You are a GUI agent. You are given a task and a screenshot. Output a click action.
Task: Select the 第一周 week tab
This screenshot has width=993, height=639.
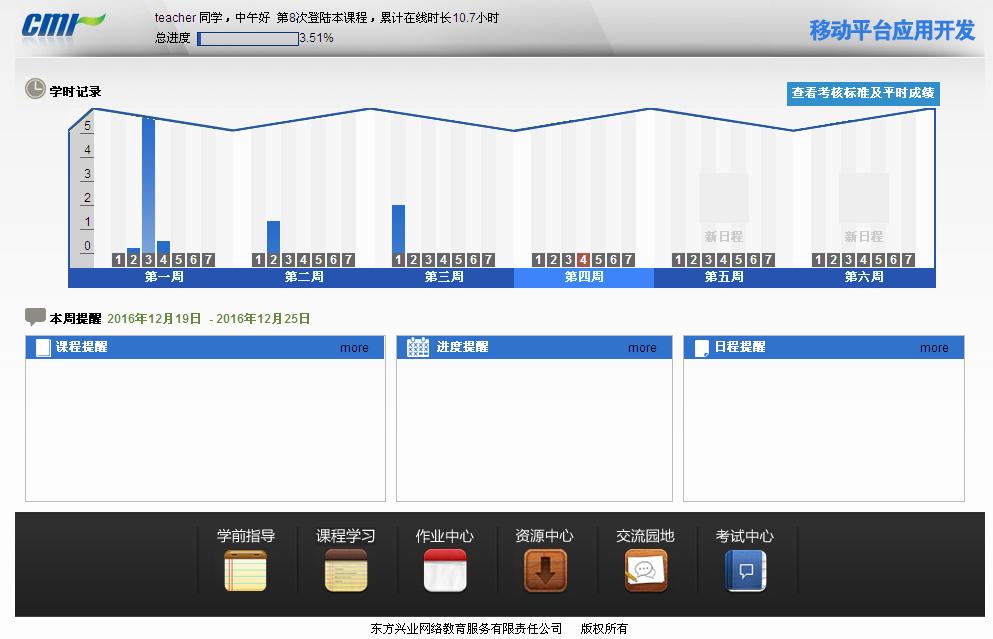click(x=164, y=277)
